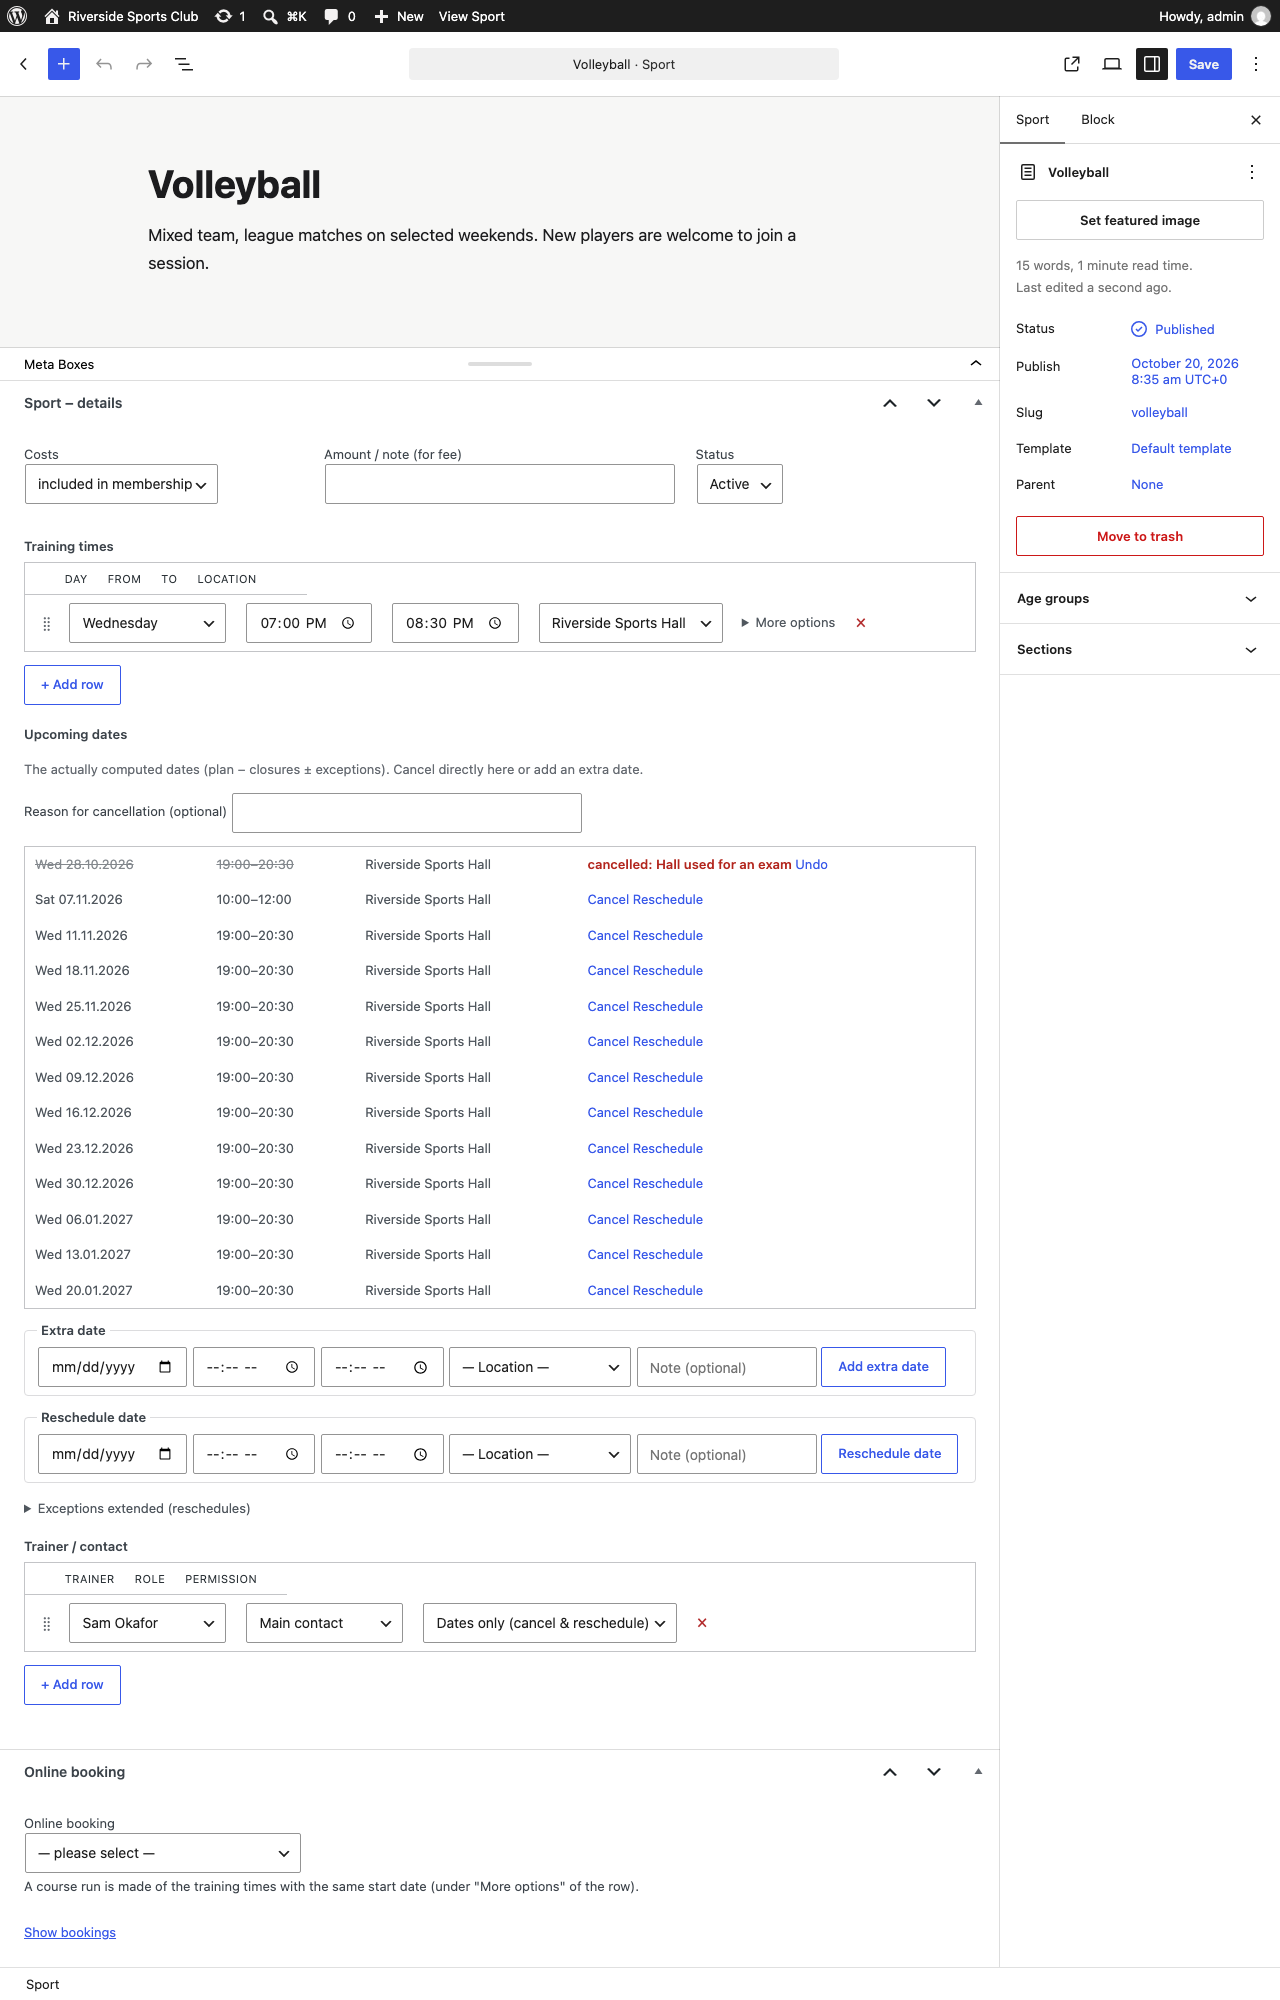Expand Exceptions extended (reschedules)

click(137, 1508)
